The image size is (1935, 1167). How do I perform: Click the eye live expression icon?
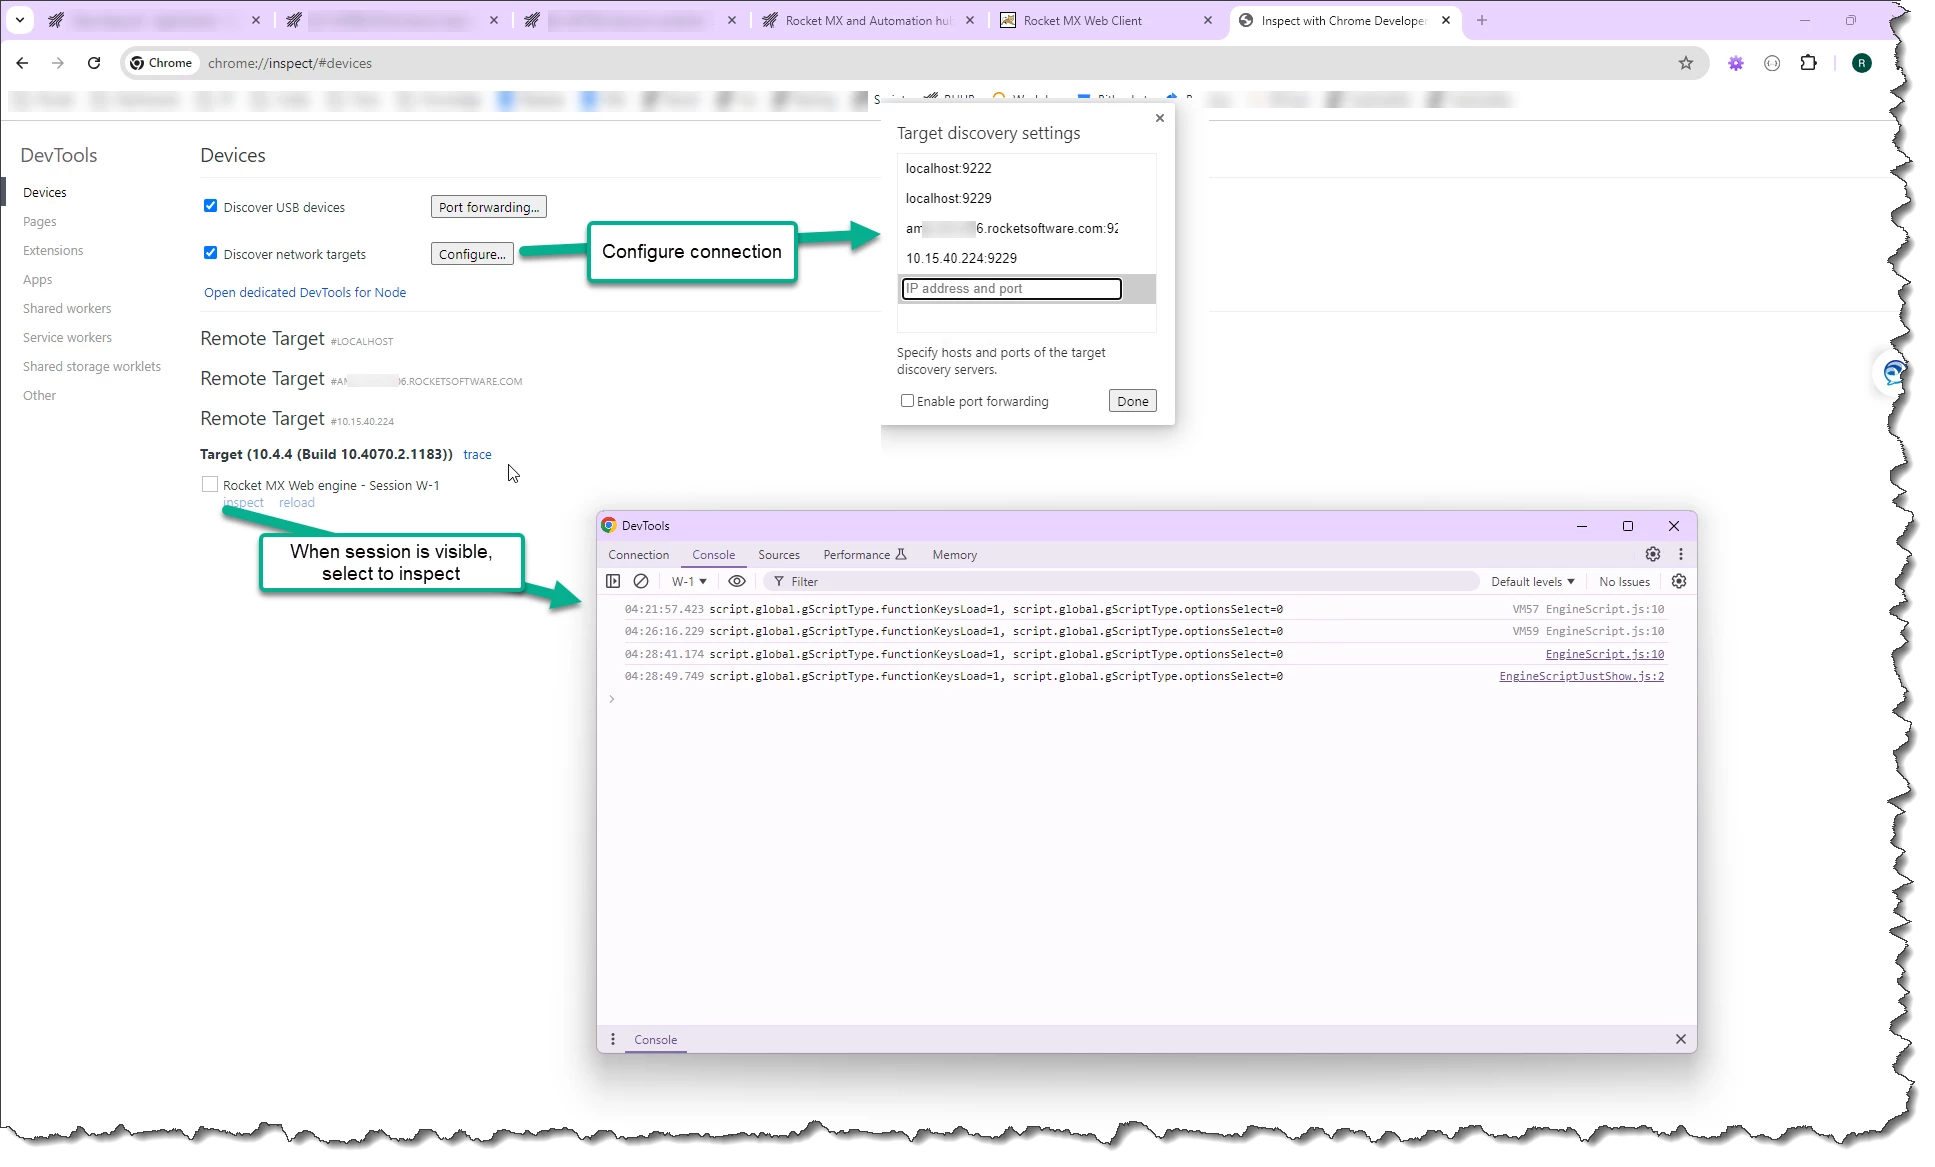(737, 581)
